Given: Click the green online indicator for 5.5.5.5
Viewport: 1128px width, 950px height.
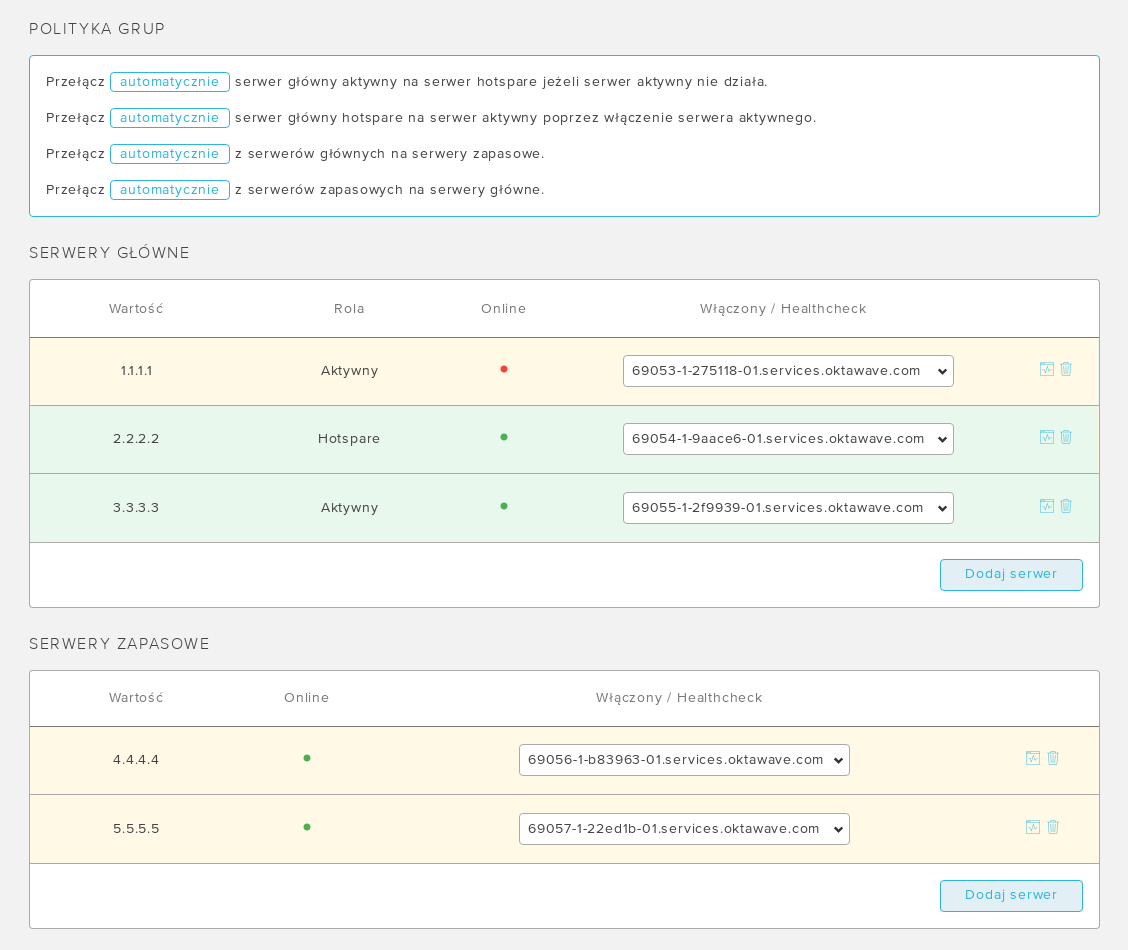Looking at the screenshot, I should [306, 826].
